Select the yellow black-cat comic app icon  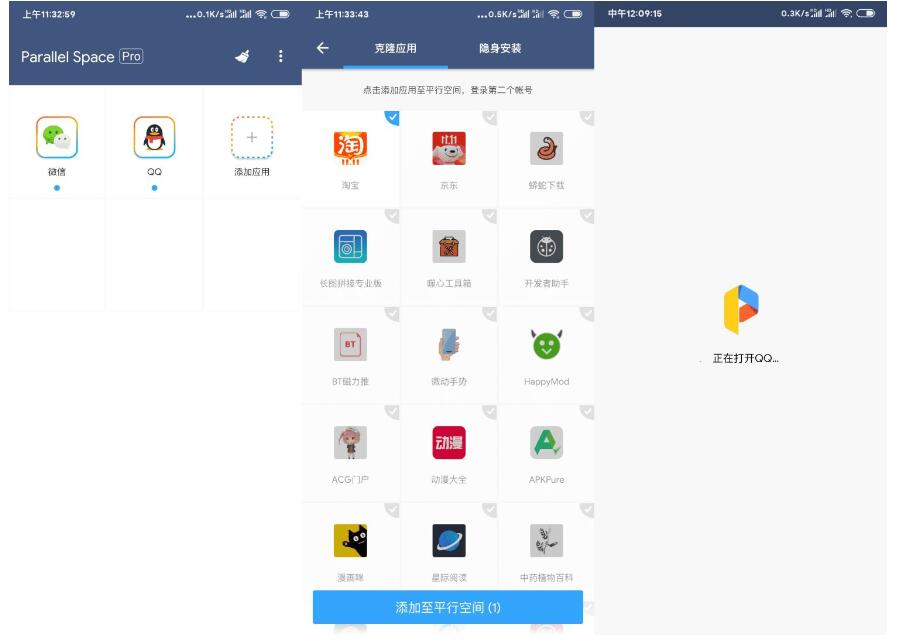[x=351, y=541]
